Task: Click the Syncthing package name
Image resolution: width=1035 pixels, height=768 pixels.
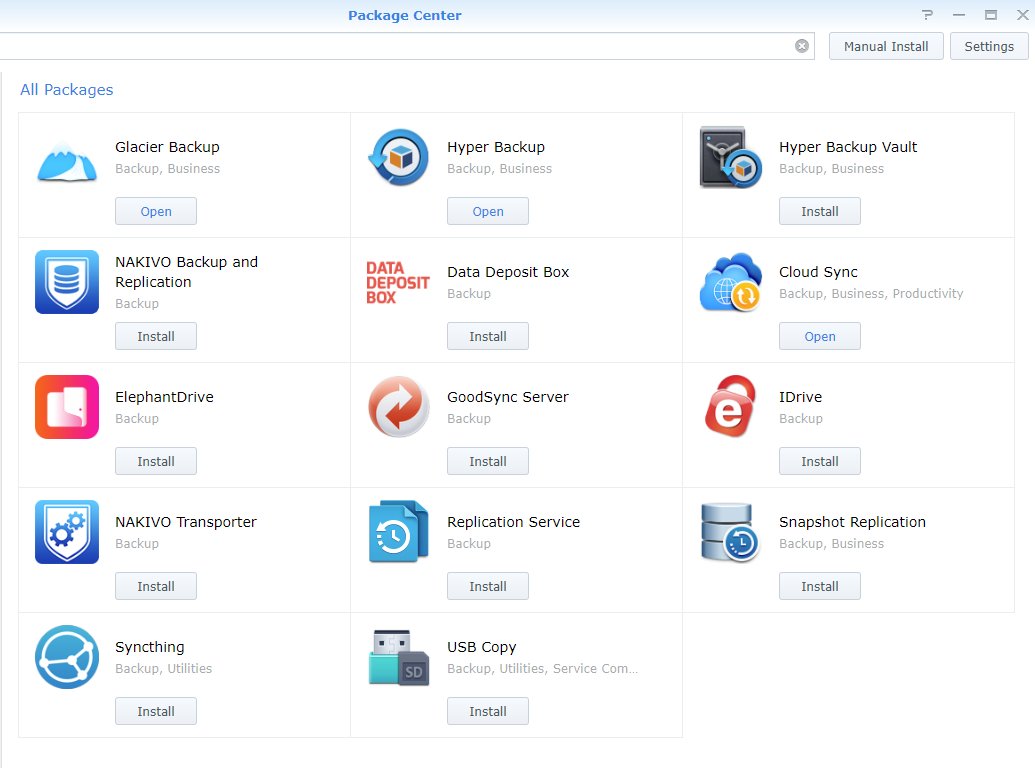Action: pyautogui.click(x=150, y=647)
